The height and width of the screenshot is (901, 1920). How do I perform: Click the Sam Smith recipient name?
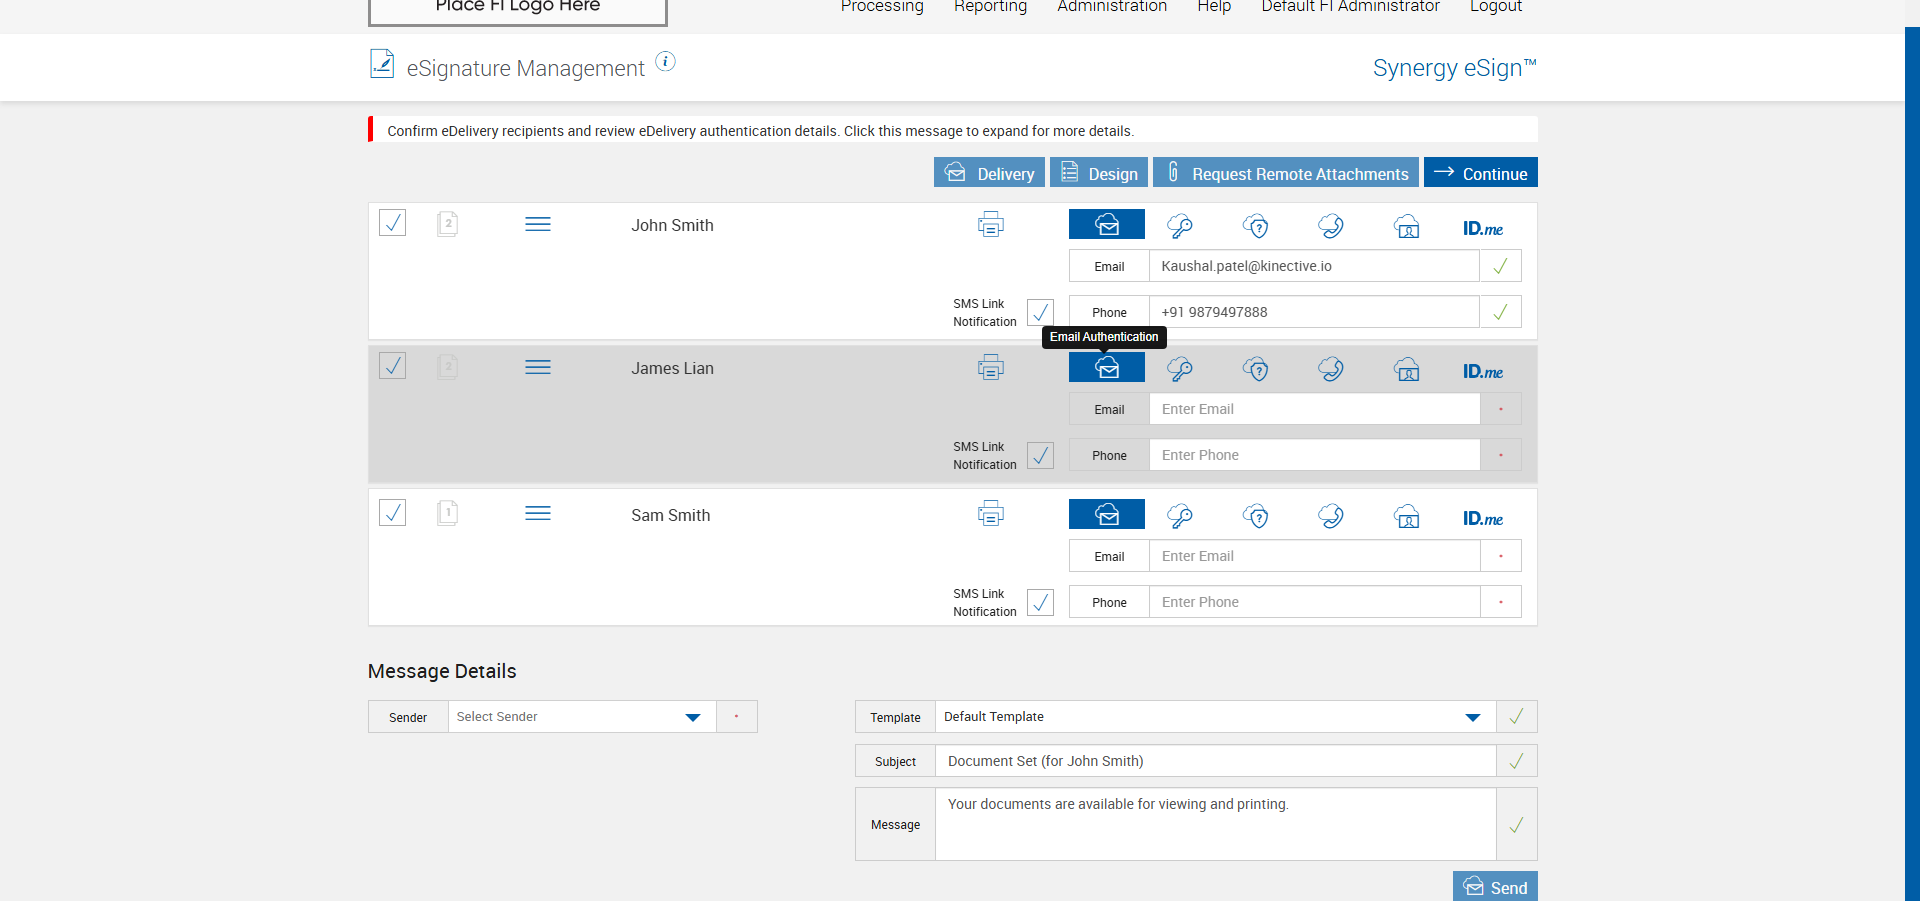click(670, 515)
